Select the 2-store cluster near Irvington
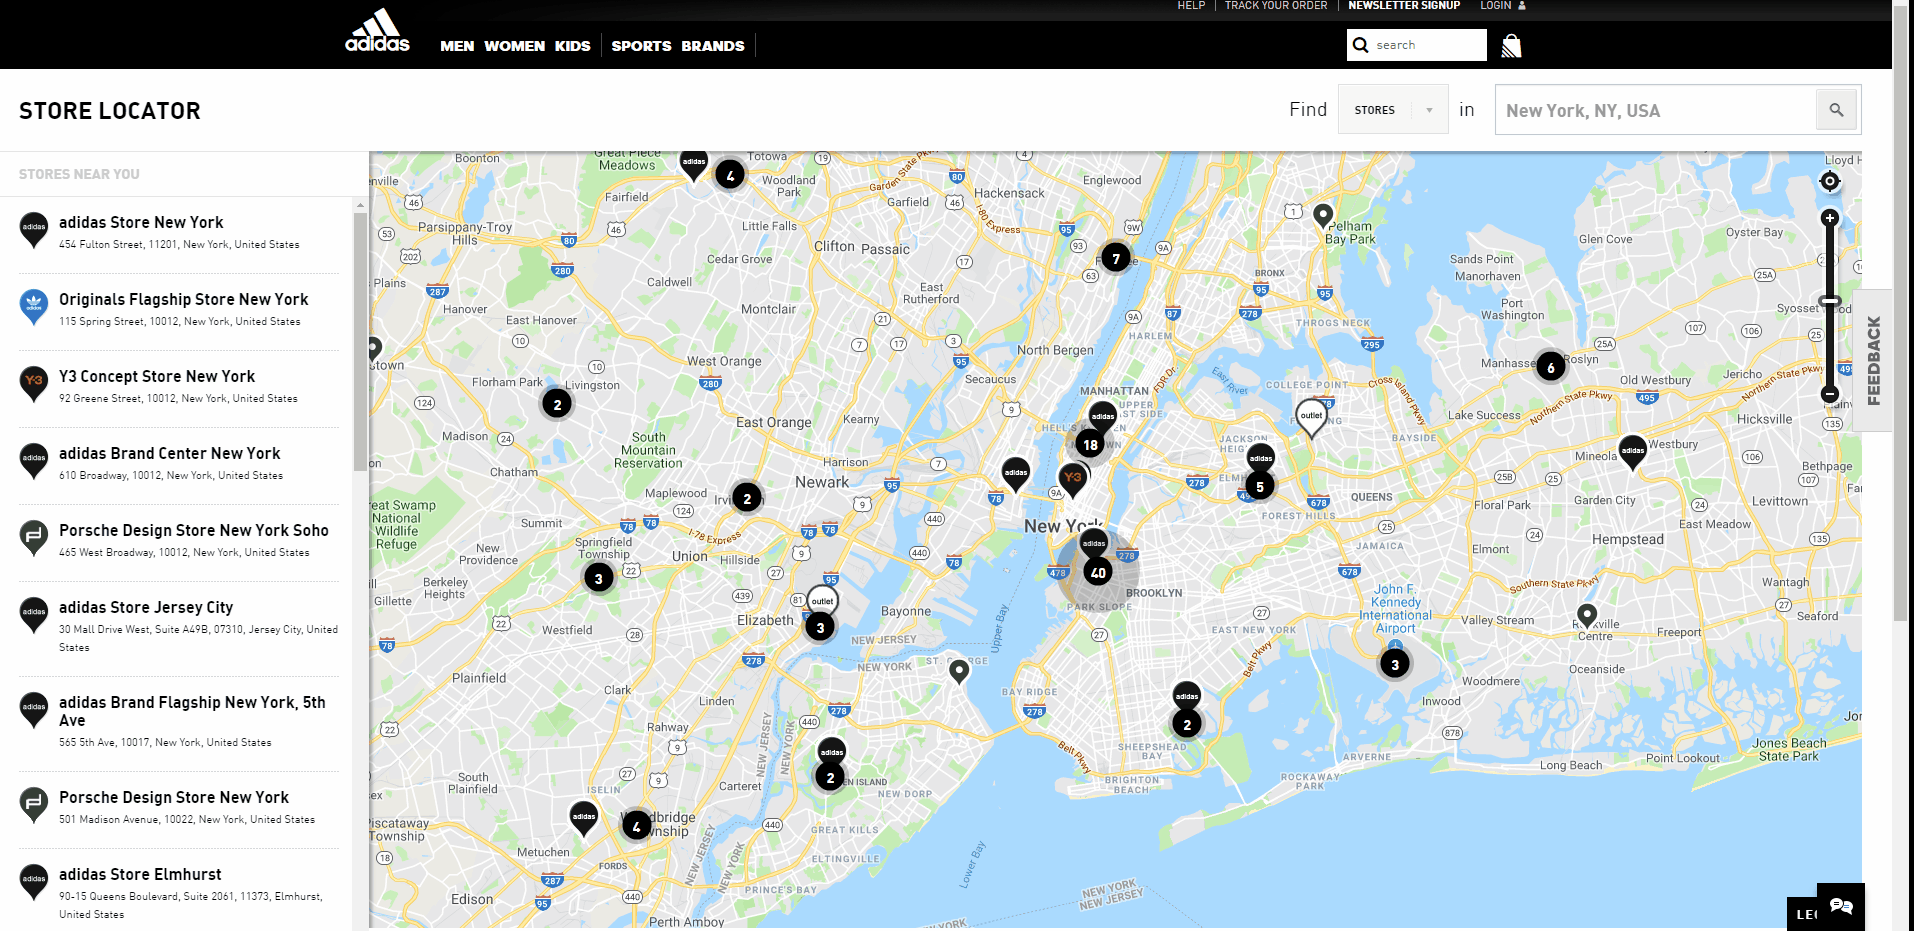 click(746, 498)
